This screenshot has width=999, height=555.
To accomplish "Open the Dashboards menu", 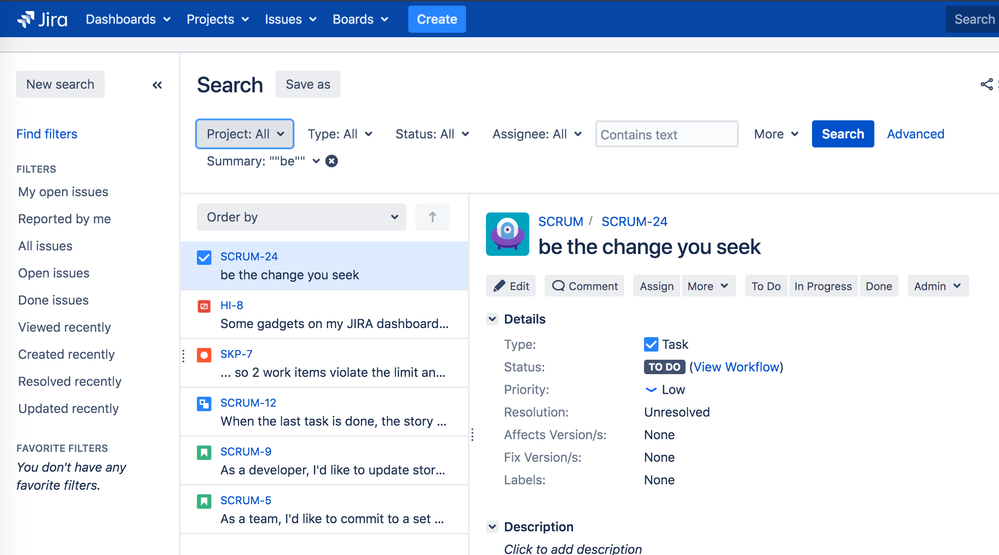I will (128, 19).
